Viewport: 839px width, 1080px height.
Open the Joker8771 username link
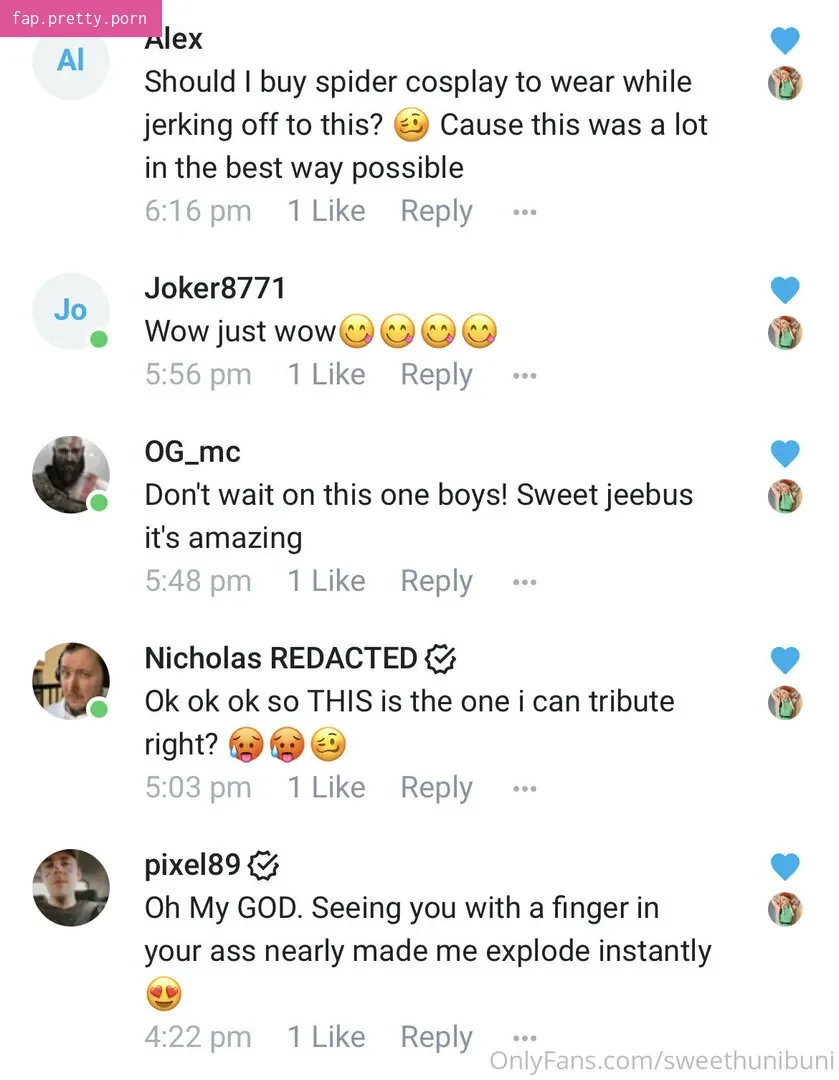pyautogui.click(x=215, y=289)
